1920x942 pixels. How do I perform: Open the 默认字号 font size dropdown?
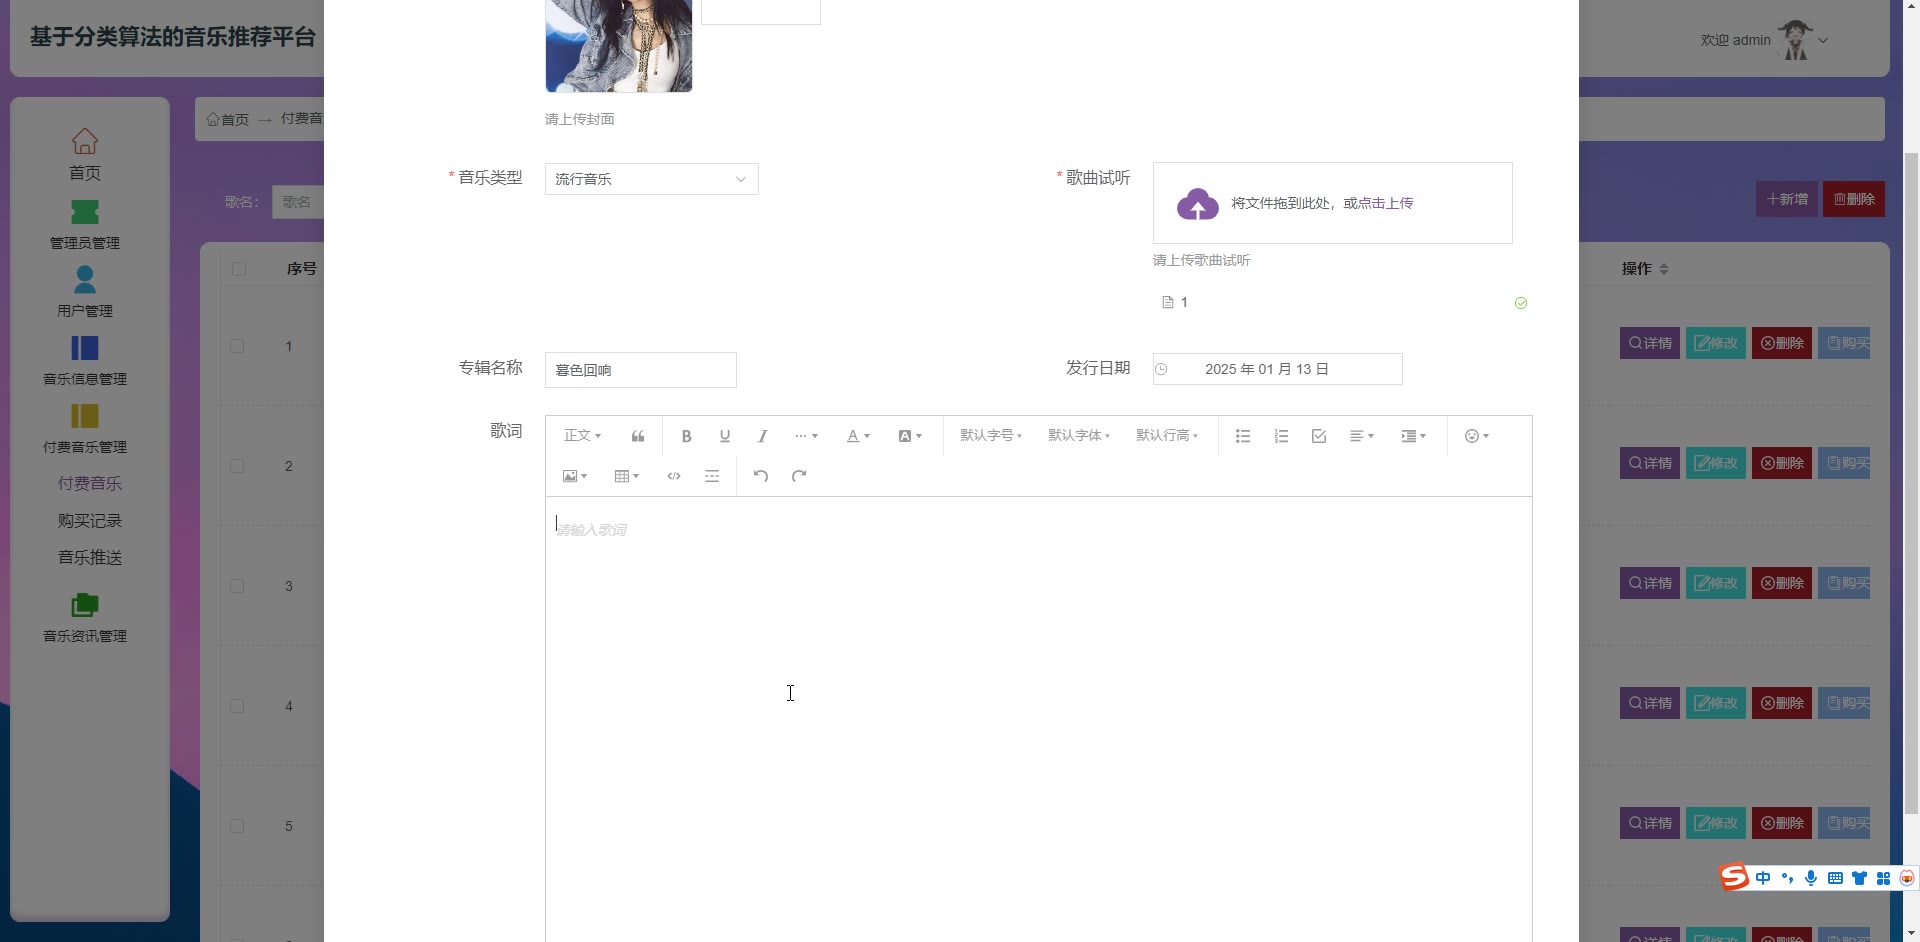[x=991, y=436]
